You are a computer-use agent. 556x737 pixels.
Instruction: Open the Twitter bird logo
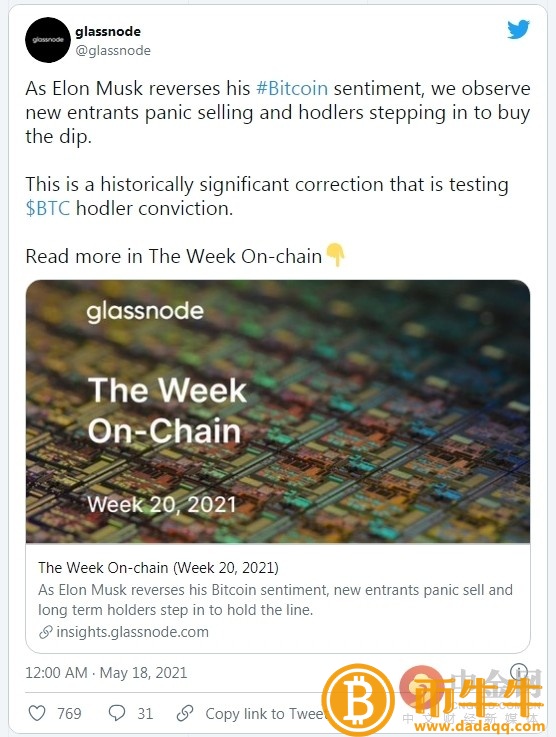click(x=518, y=29)
